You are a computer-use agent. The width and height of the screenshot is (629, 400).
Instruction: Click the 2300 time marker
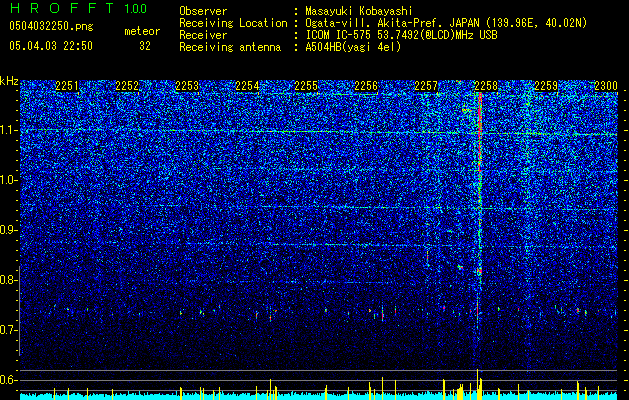coord(606,85)
